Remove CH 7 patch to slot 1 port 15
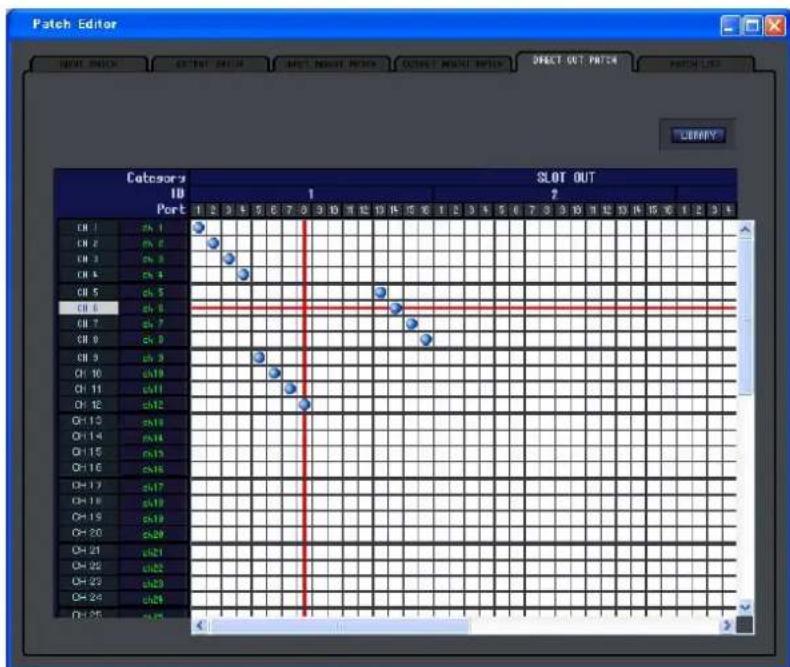Viewport: 790px width, 667px height. 412,323
